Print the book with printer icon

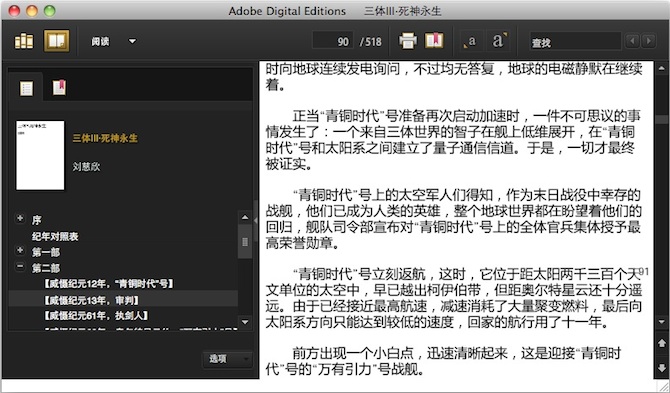point(408,41)
